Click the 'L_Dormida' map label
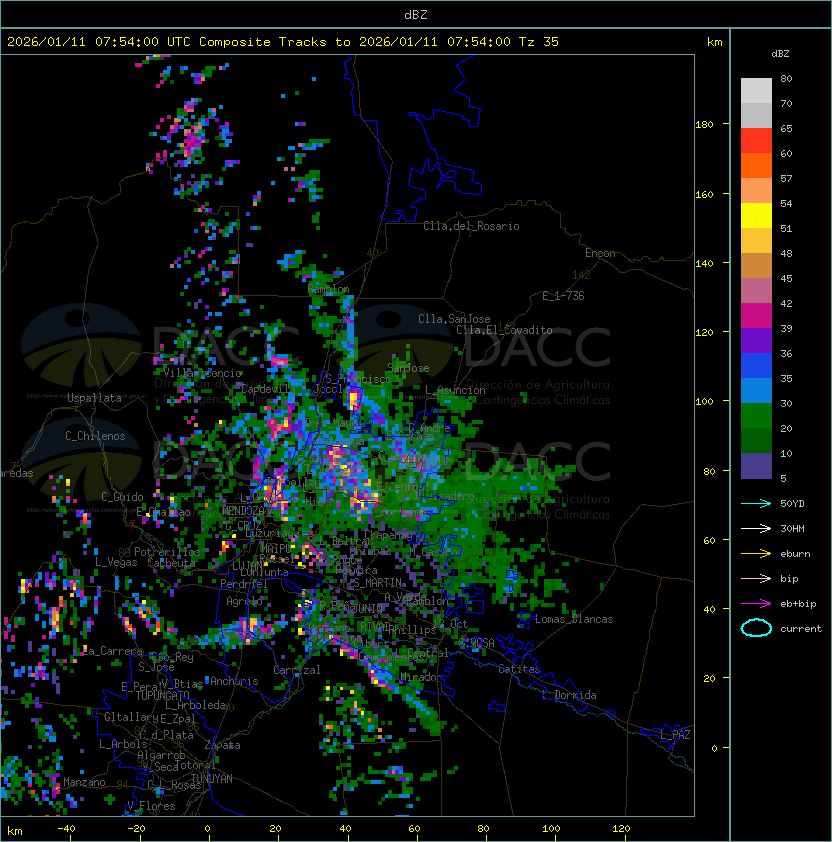The image size is (832, 842). click(x=569, y=695)
